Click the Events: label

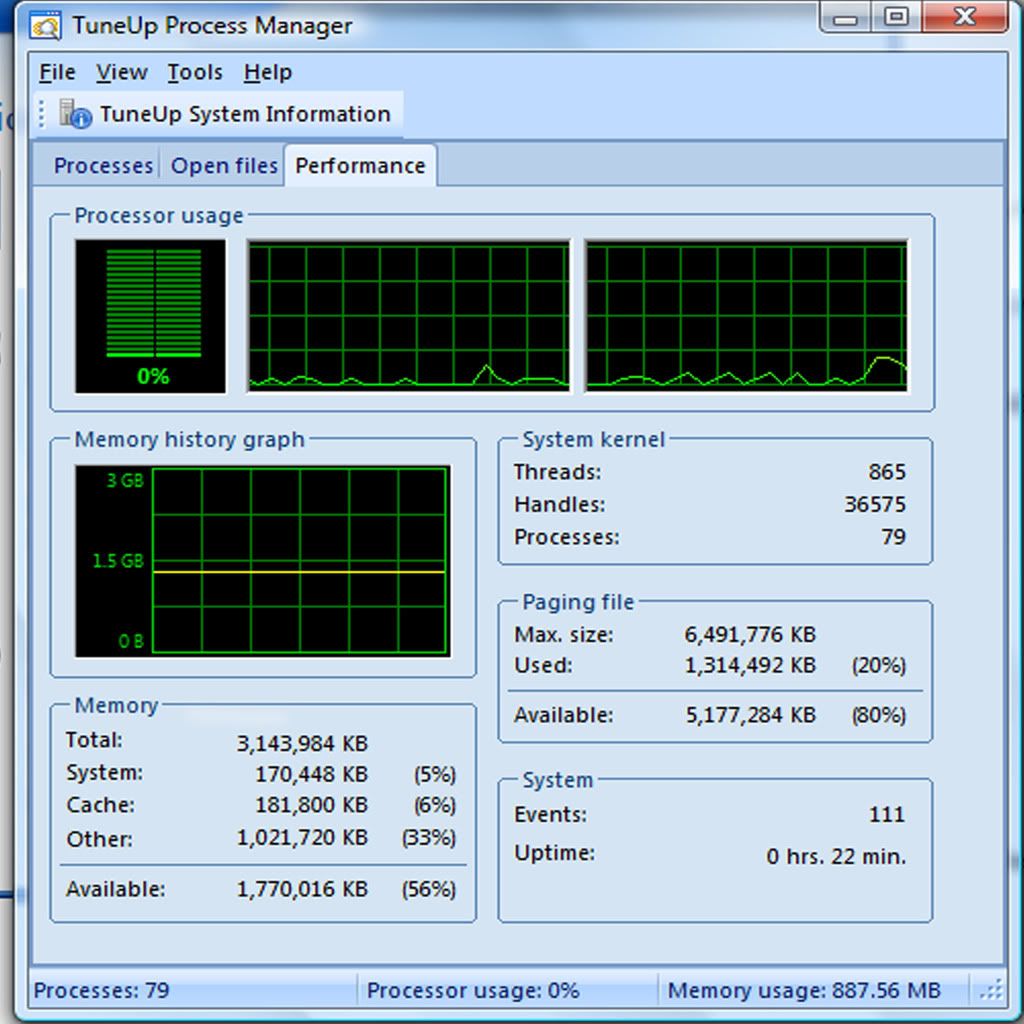coord(551,814)
